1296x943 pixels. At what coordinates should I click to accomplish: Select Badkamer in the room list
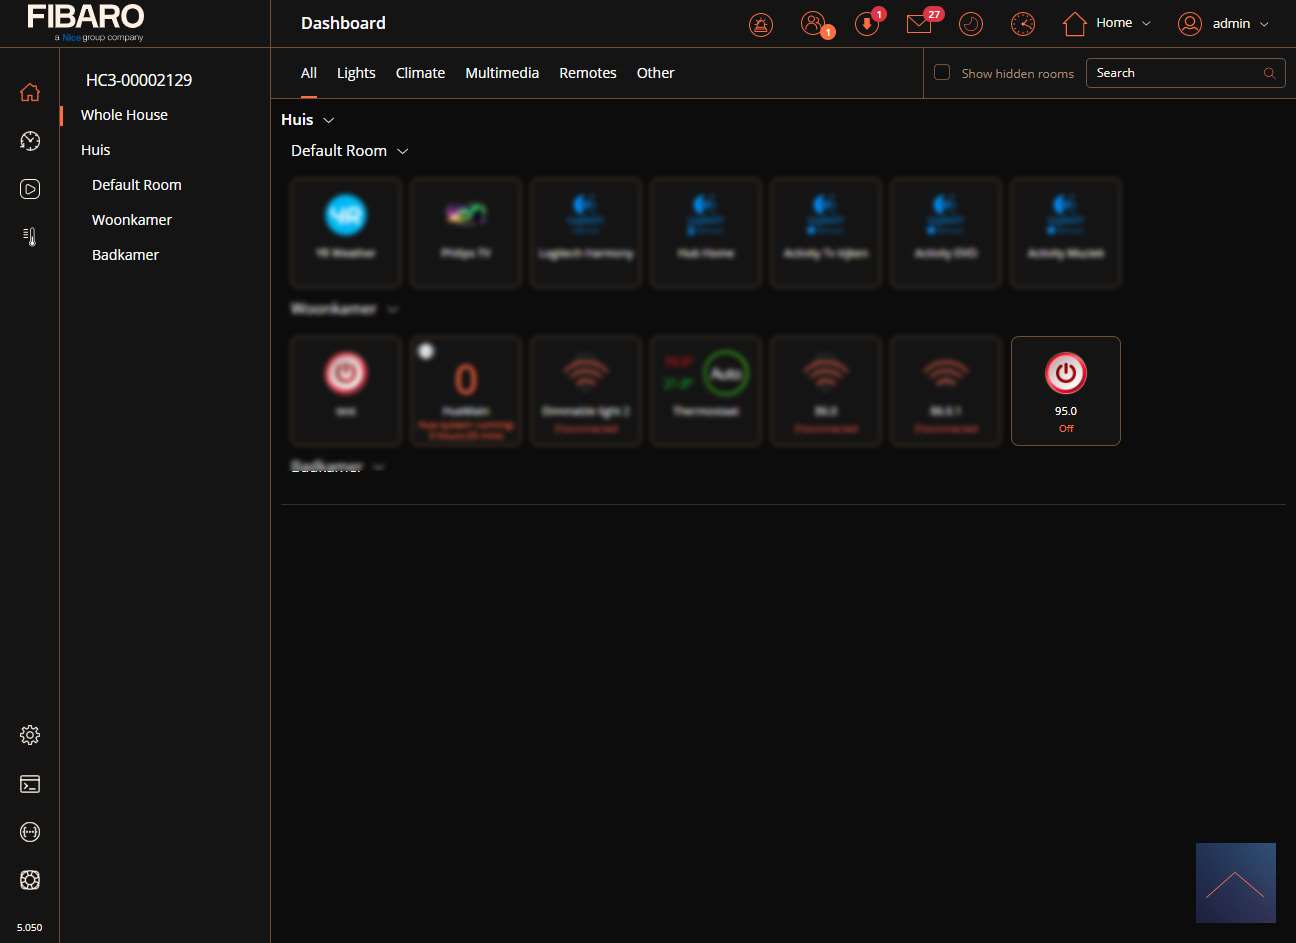(125, 255)
